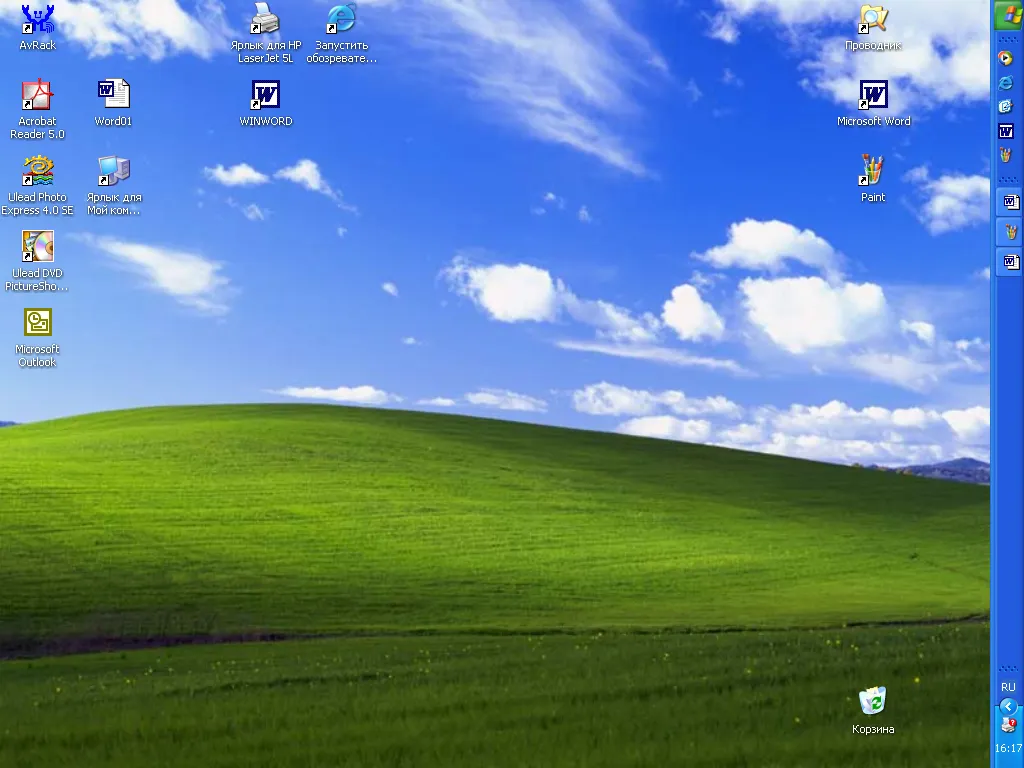Launch Windows Media Player from Quick Launch
This screenshot has width=1024, height=768.
pos(1006,58)
